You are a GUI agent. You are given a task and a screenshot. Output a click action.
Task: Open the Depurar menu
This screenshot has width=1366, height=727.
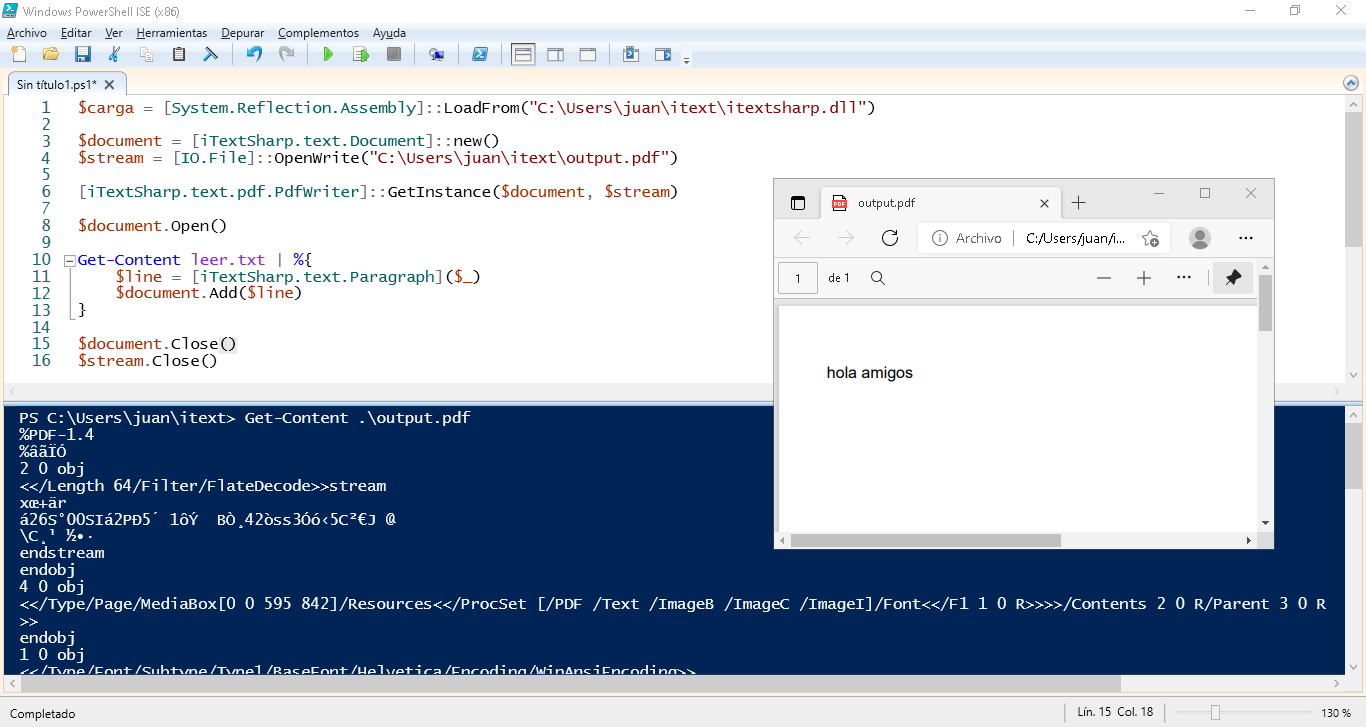pos(243,33)
